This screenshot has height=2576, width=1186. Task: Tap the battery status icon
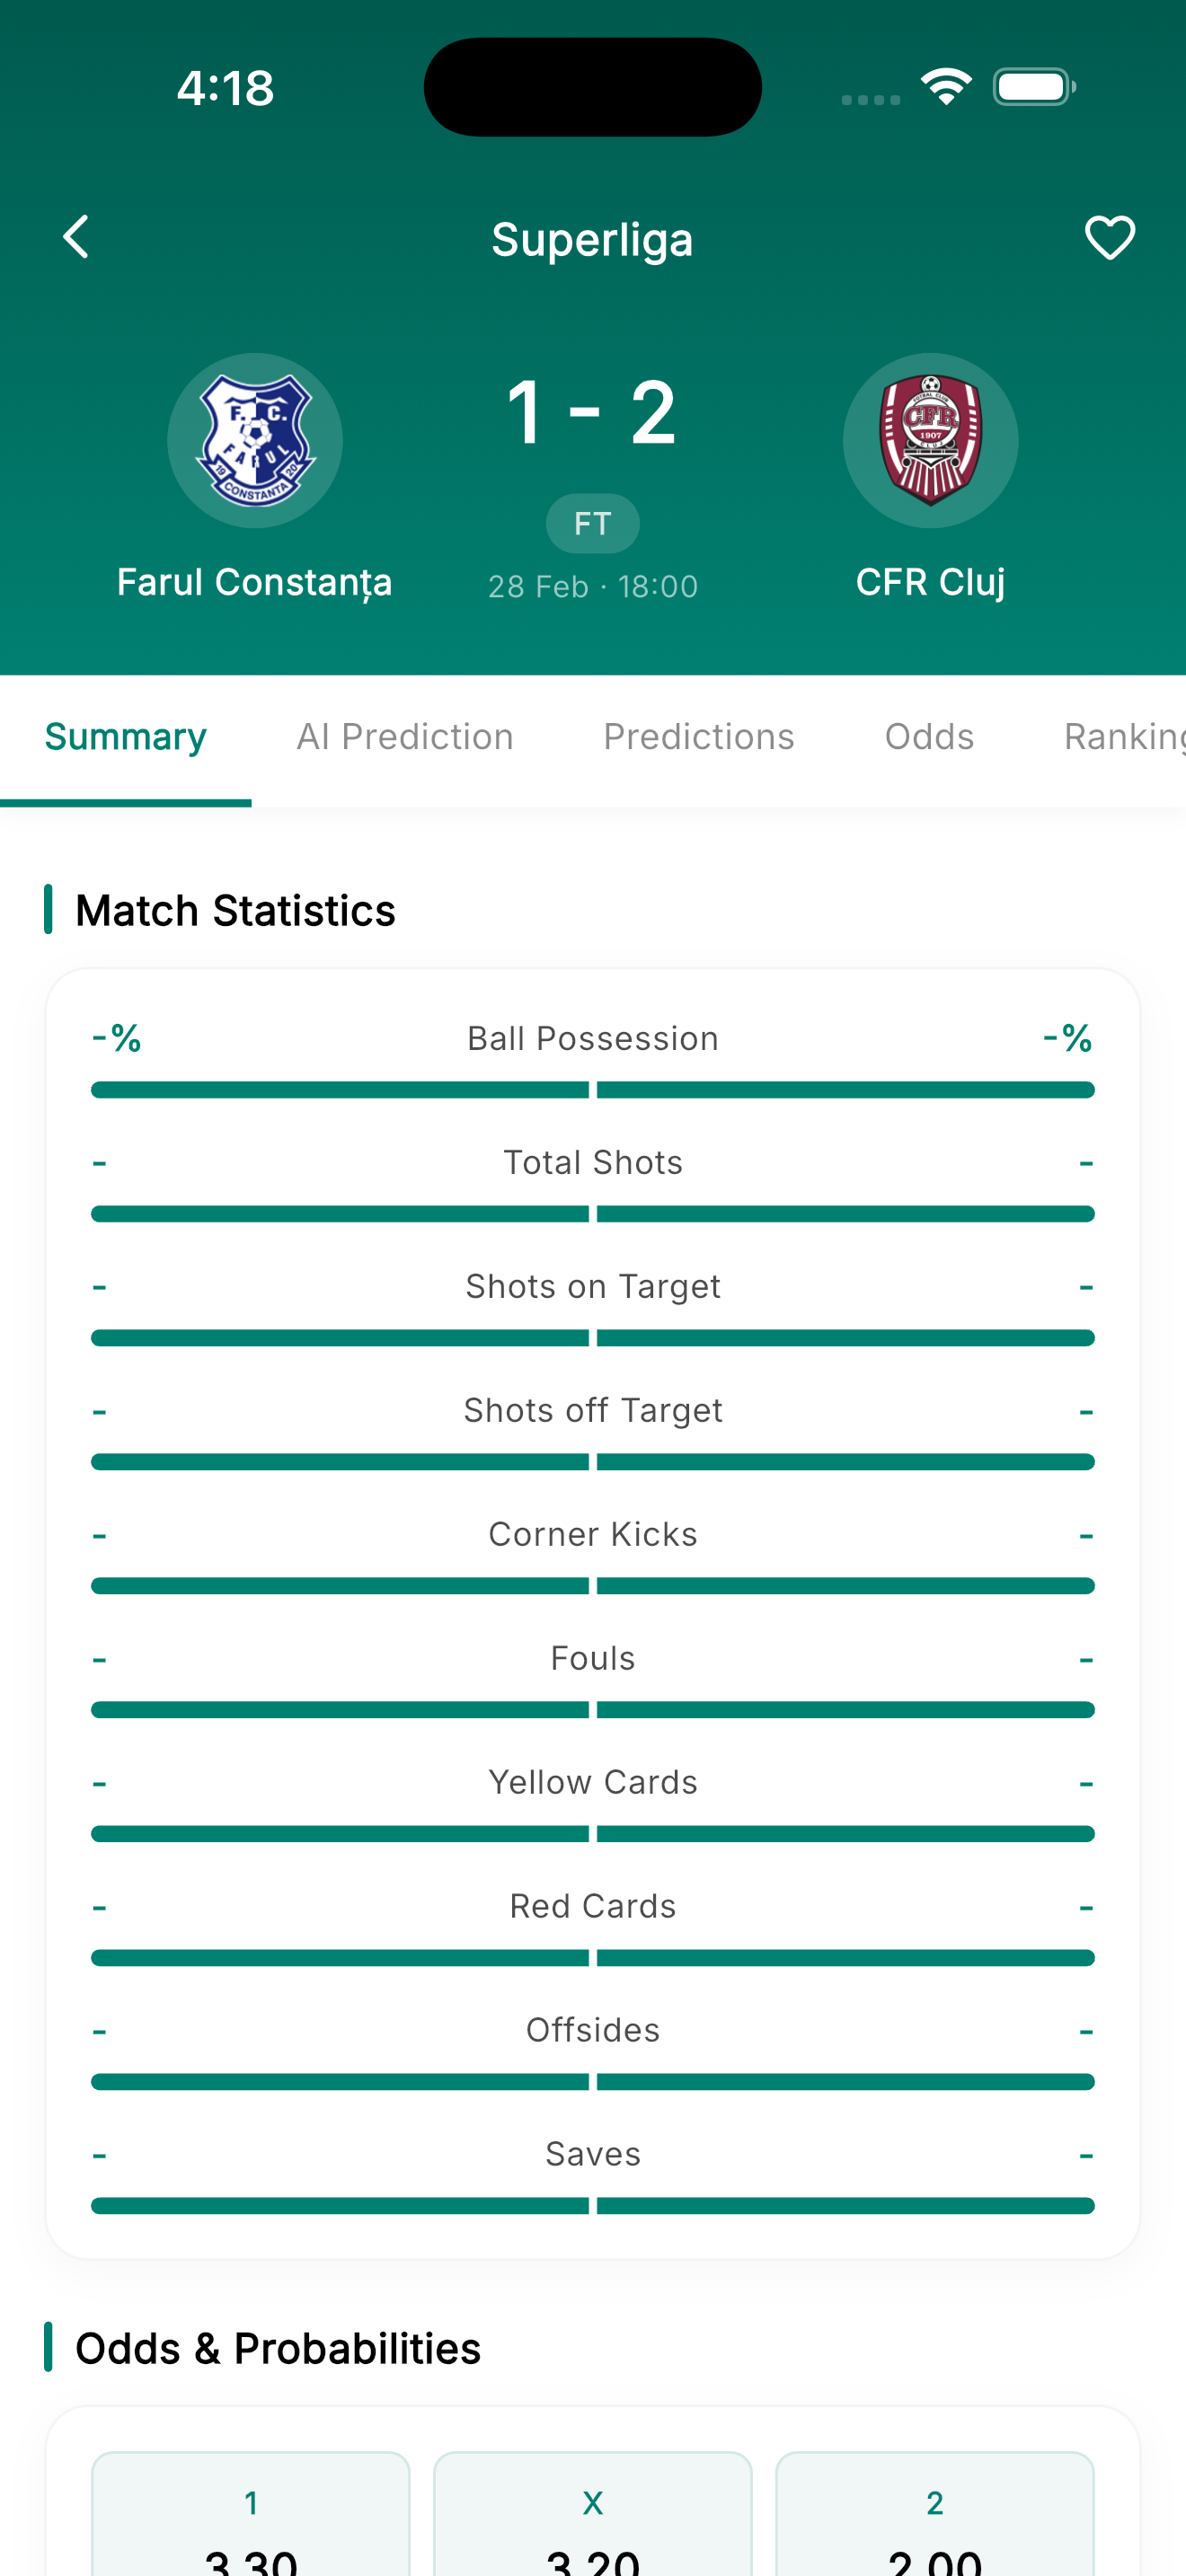[1033, 87]
